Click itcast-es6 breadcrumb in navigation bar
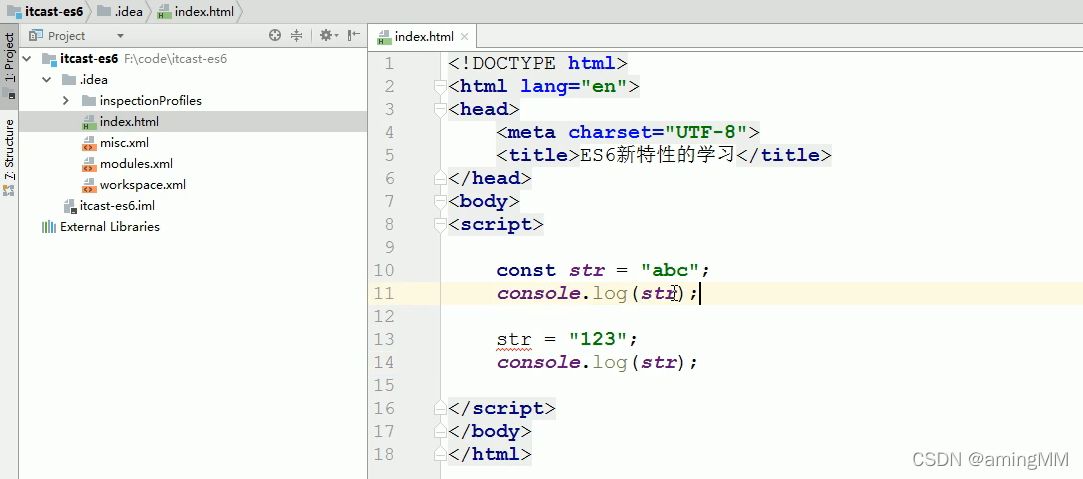The width and height of the screenshot is (1083, 479). [x=46, y=11]
